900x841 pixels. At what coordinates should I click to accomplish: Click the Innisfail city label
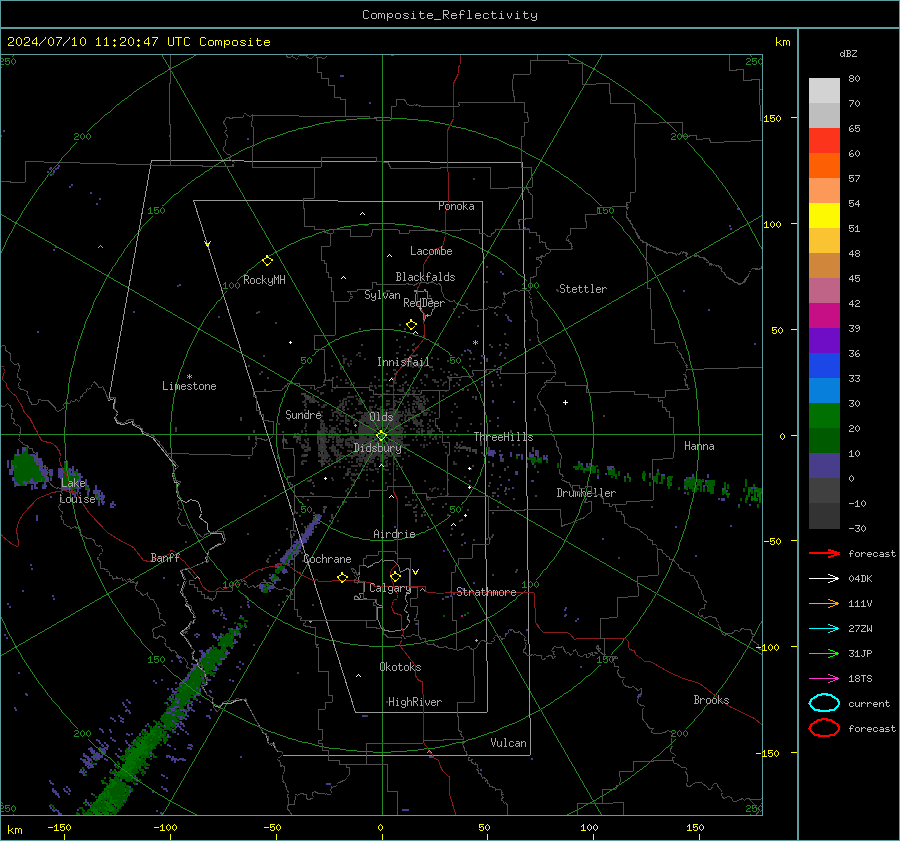pos(403,362)
